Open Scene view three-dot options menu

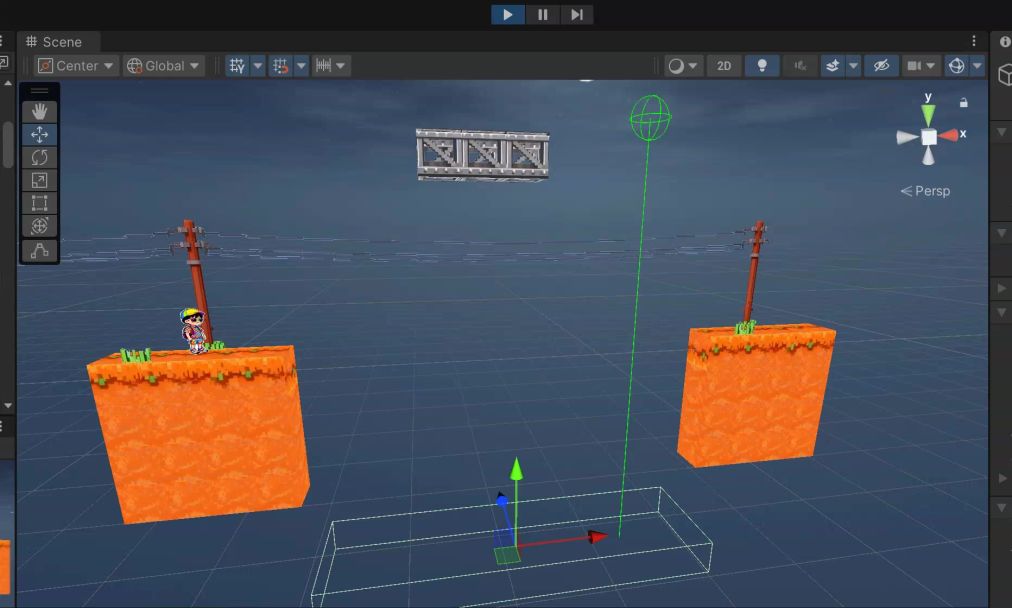click(x=975, y=42)
